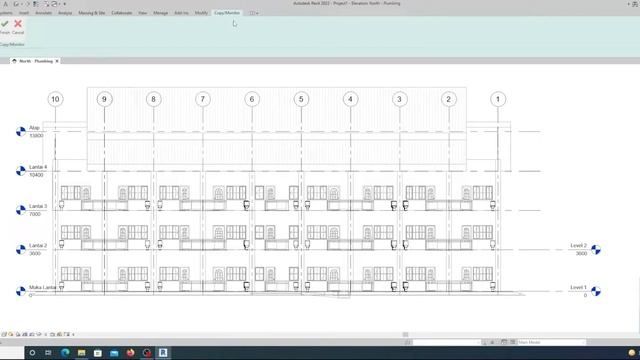Select grid bubble 1
This screenshot has width=640, height=360.
tap(498, 99)
